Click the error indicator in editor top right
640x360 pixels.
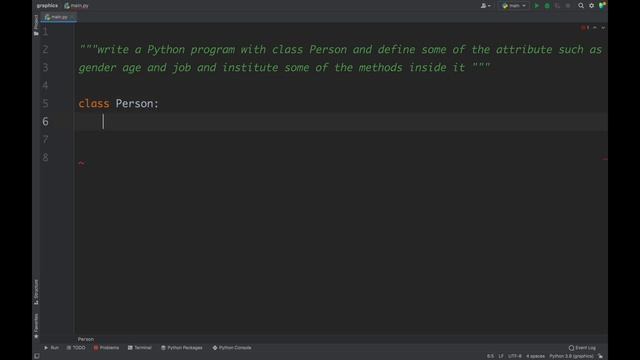click(x=585, y=27)
